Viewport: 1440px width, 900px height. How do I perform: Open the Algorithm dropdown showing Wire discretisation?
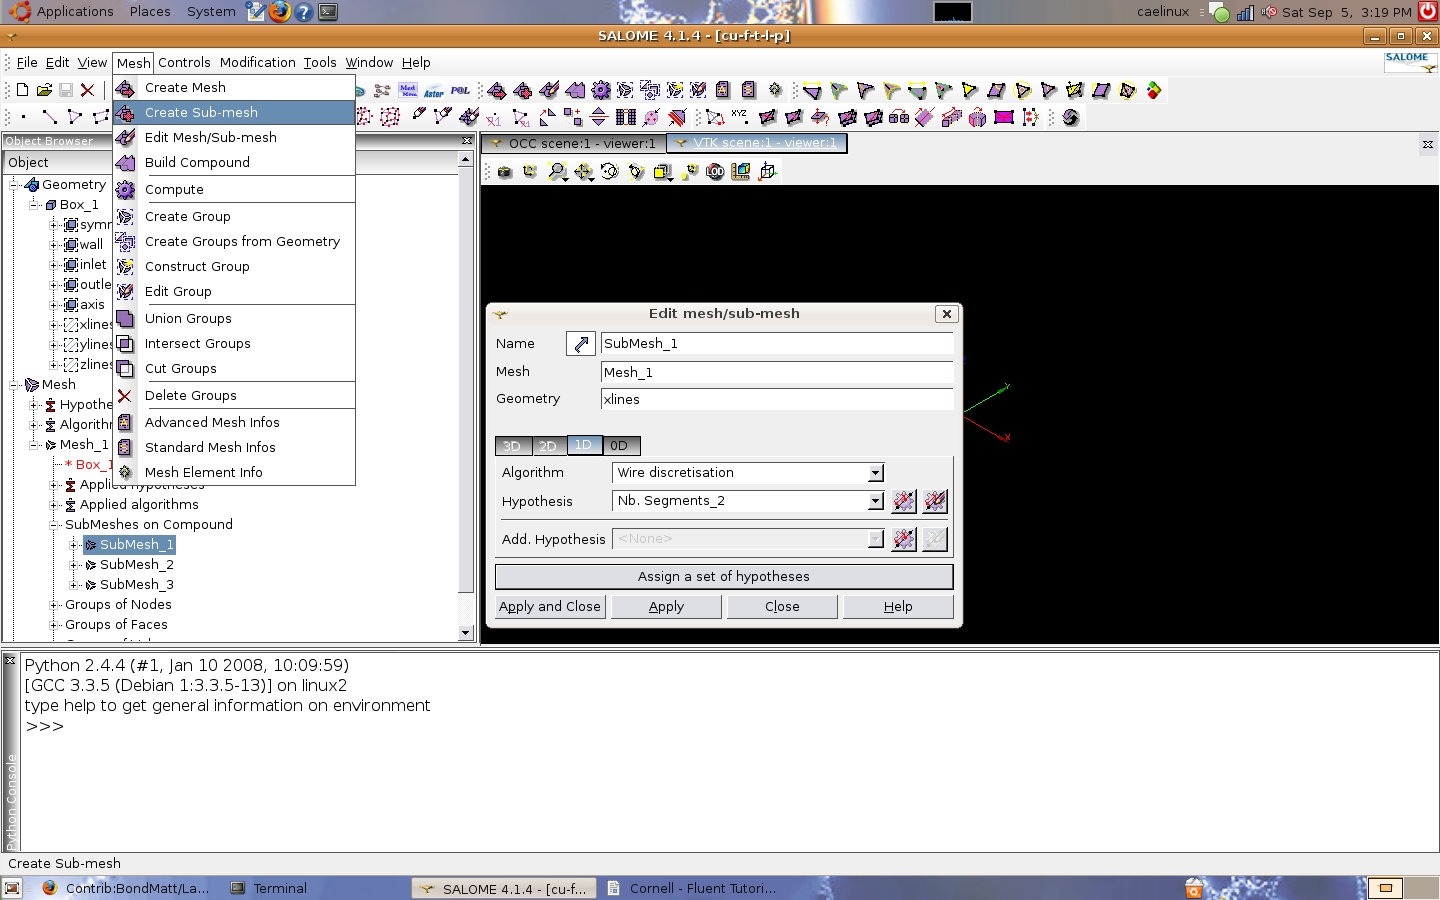875,473
